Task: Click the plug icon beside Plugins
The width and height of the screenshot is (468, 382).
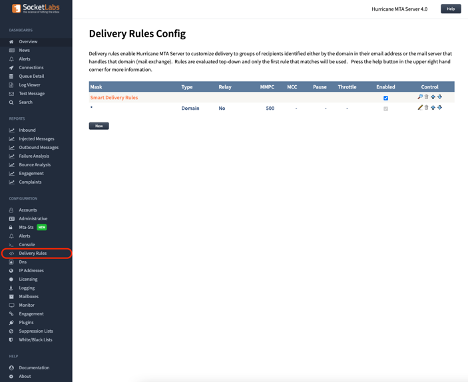Action: [11, 323]
